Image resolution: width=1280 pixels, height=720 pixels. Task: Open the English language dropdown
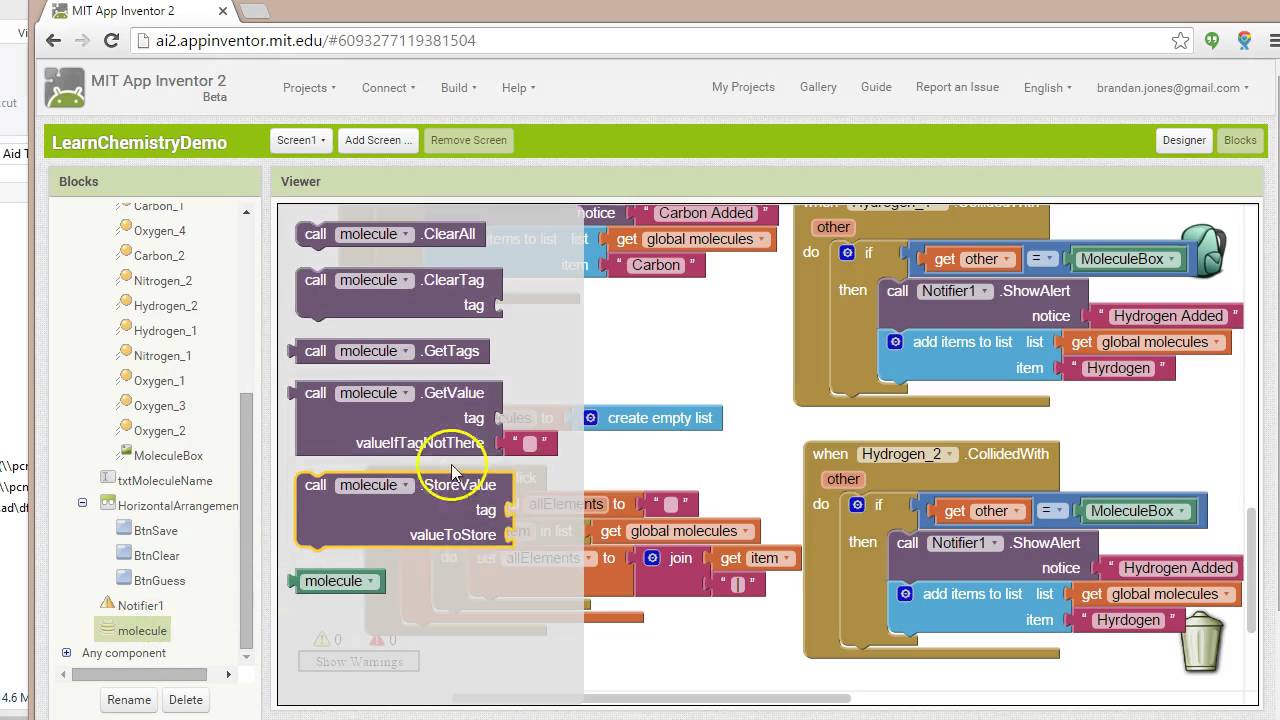tap(1047, 88)
